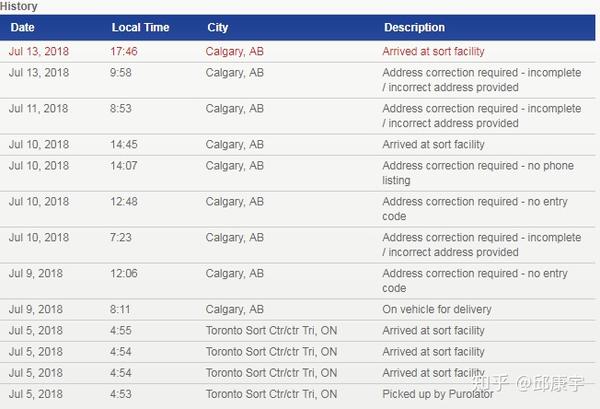Click the highlighted Jul 13 17:46 row date
This screenshot has height=409, width=600.
(39, 51)
